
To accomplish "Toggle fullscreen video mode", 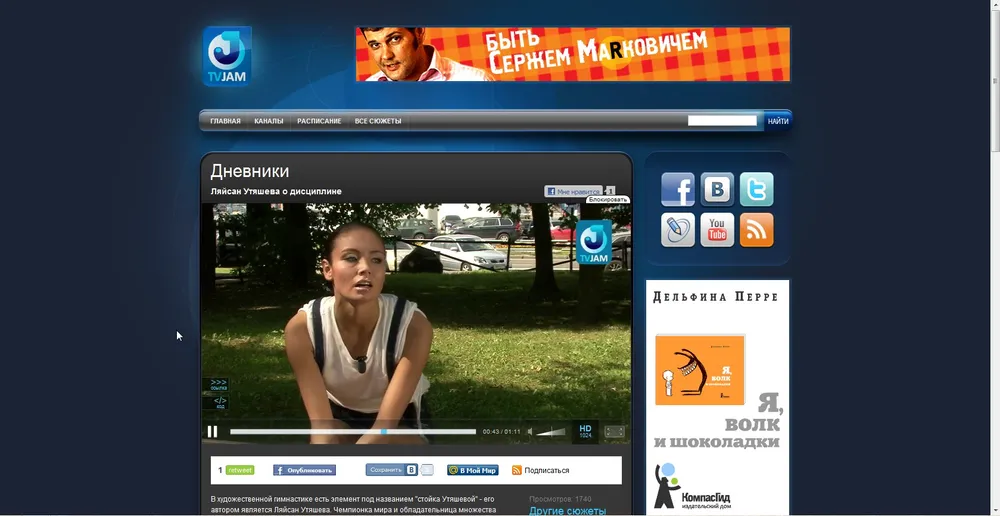I will [x=614, y=432].
